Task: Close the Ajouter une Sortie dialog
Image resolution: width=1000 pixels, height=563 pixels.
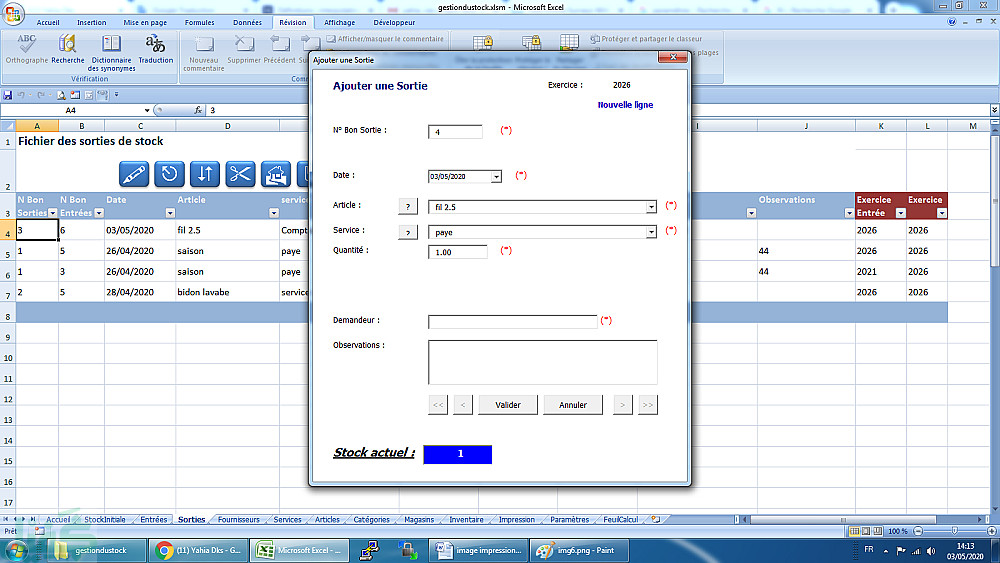Action: point(673,57)
